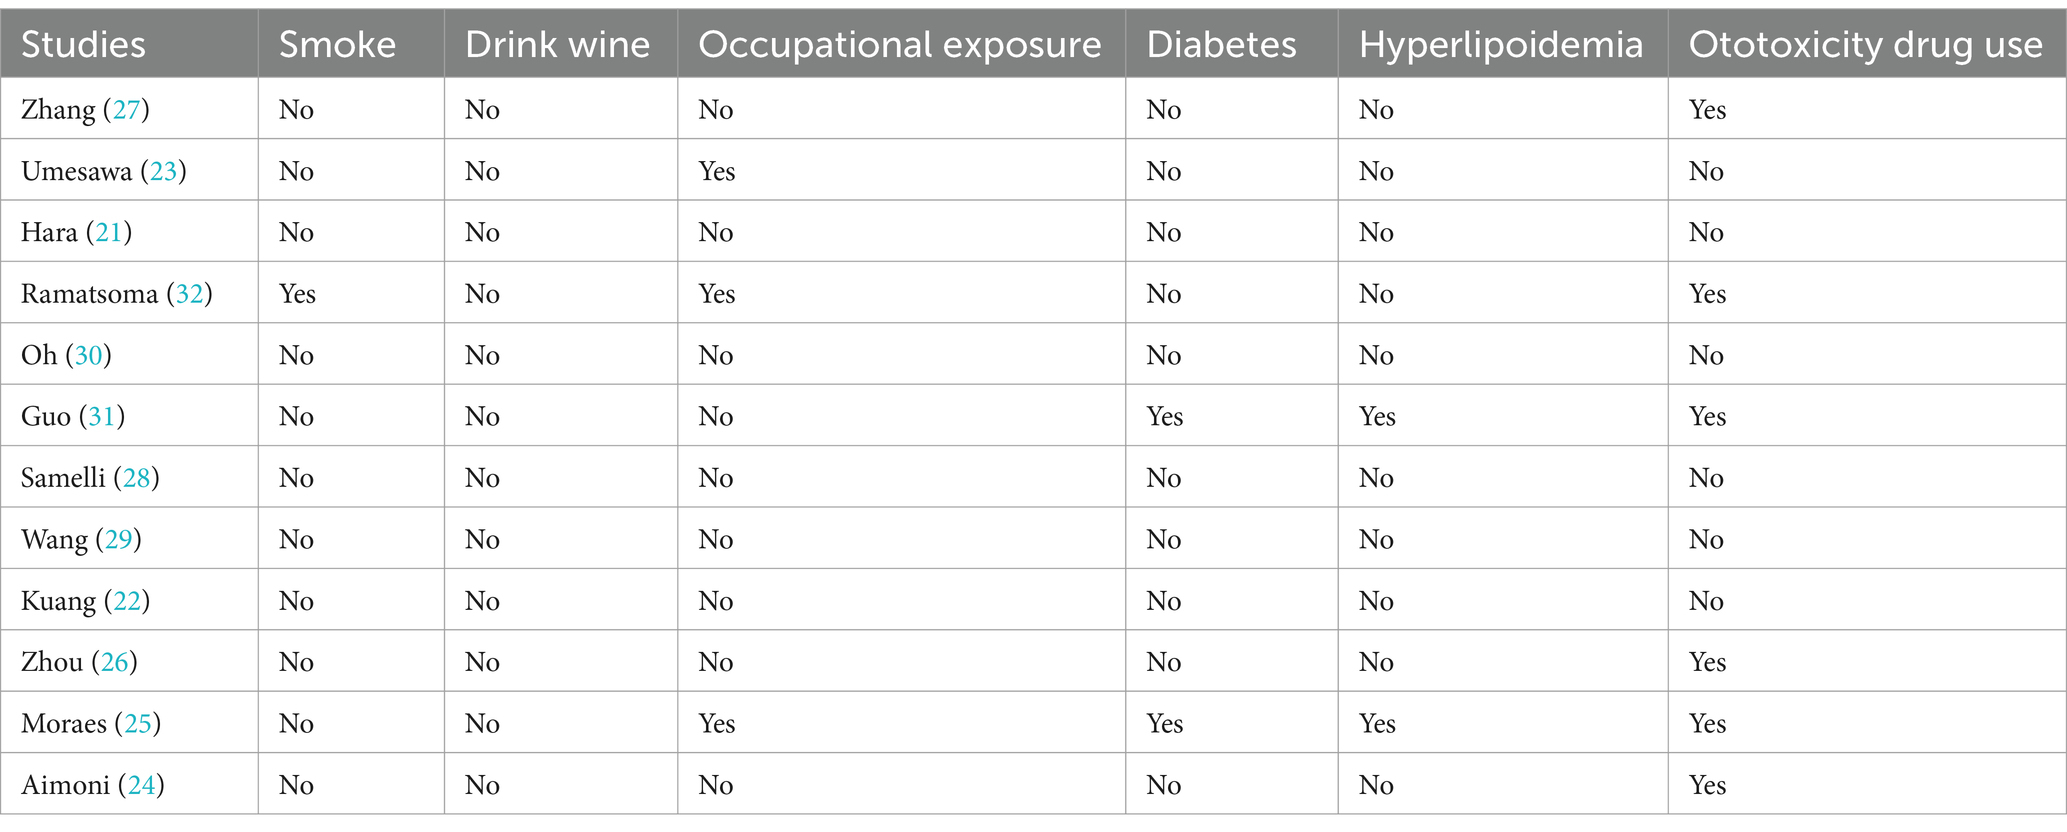Image resolution: width=2067 pixels, height=832 pixels.
Task: Follow reference 21 next to Hara
Action: [x=109, y=232]
